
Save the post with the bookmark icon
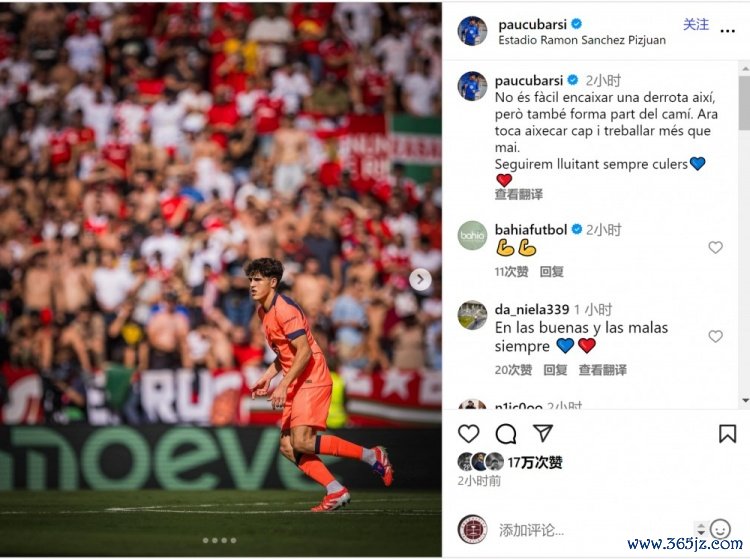(727, 434)
